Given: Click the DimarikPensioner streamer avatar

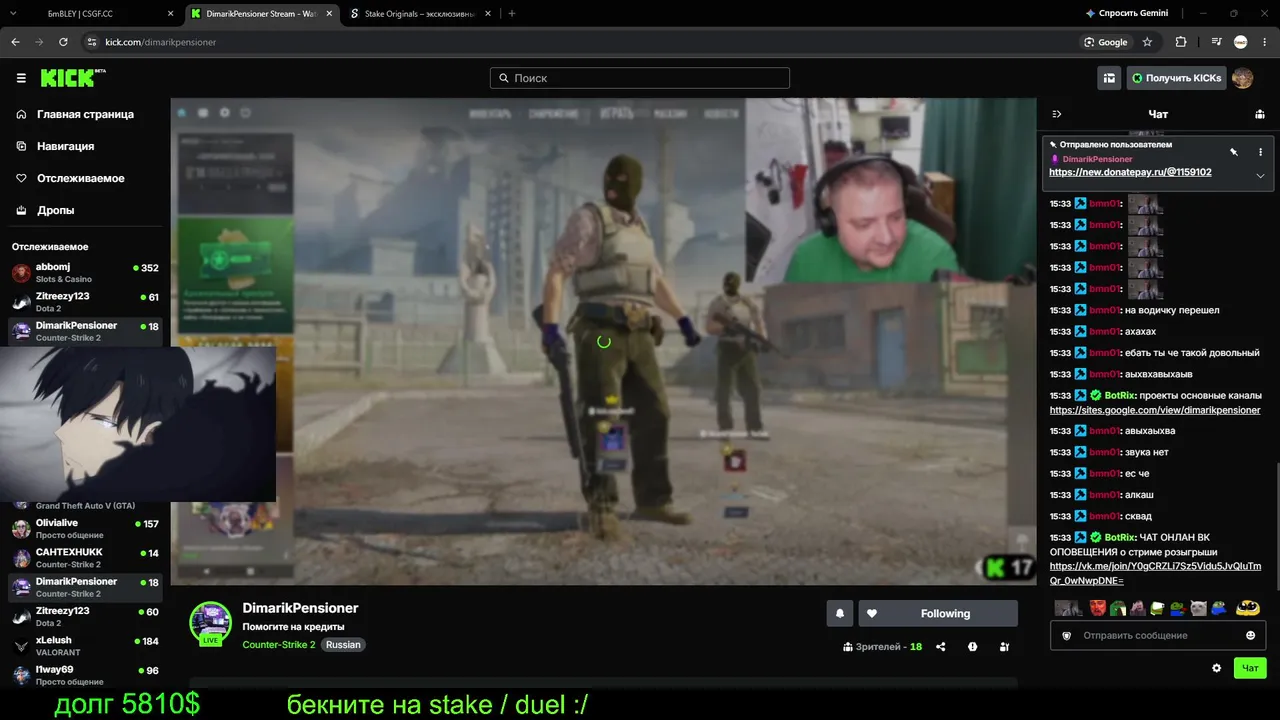Looking at the screenshot, I should coord(211,622).
